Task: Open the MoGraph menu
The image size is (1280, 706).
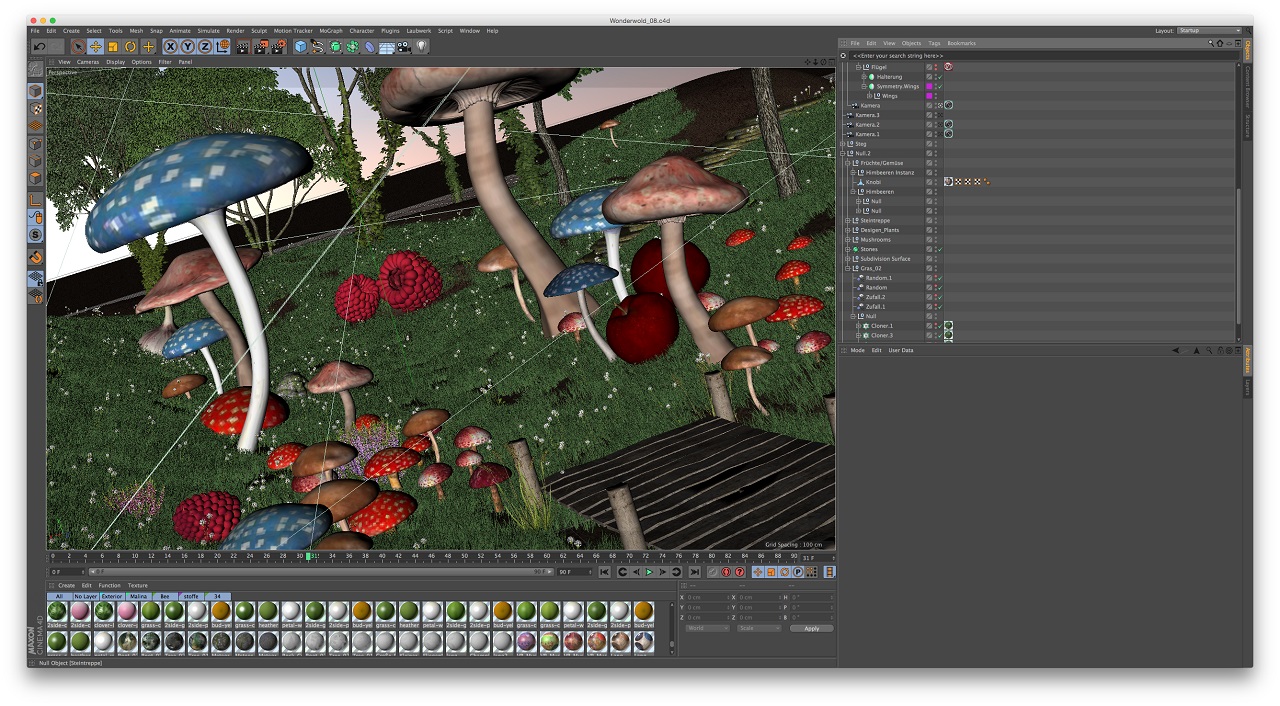Action: [x=330, y=31]
